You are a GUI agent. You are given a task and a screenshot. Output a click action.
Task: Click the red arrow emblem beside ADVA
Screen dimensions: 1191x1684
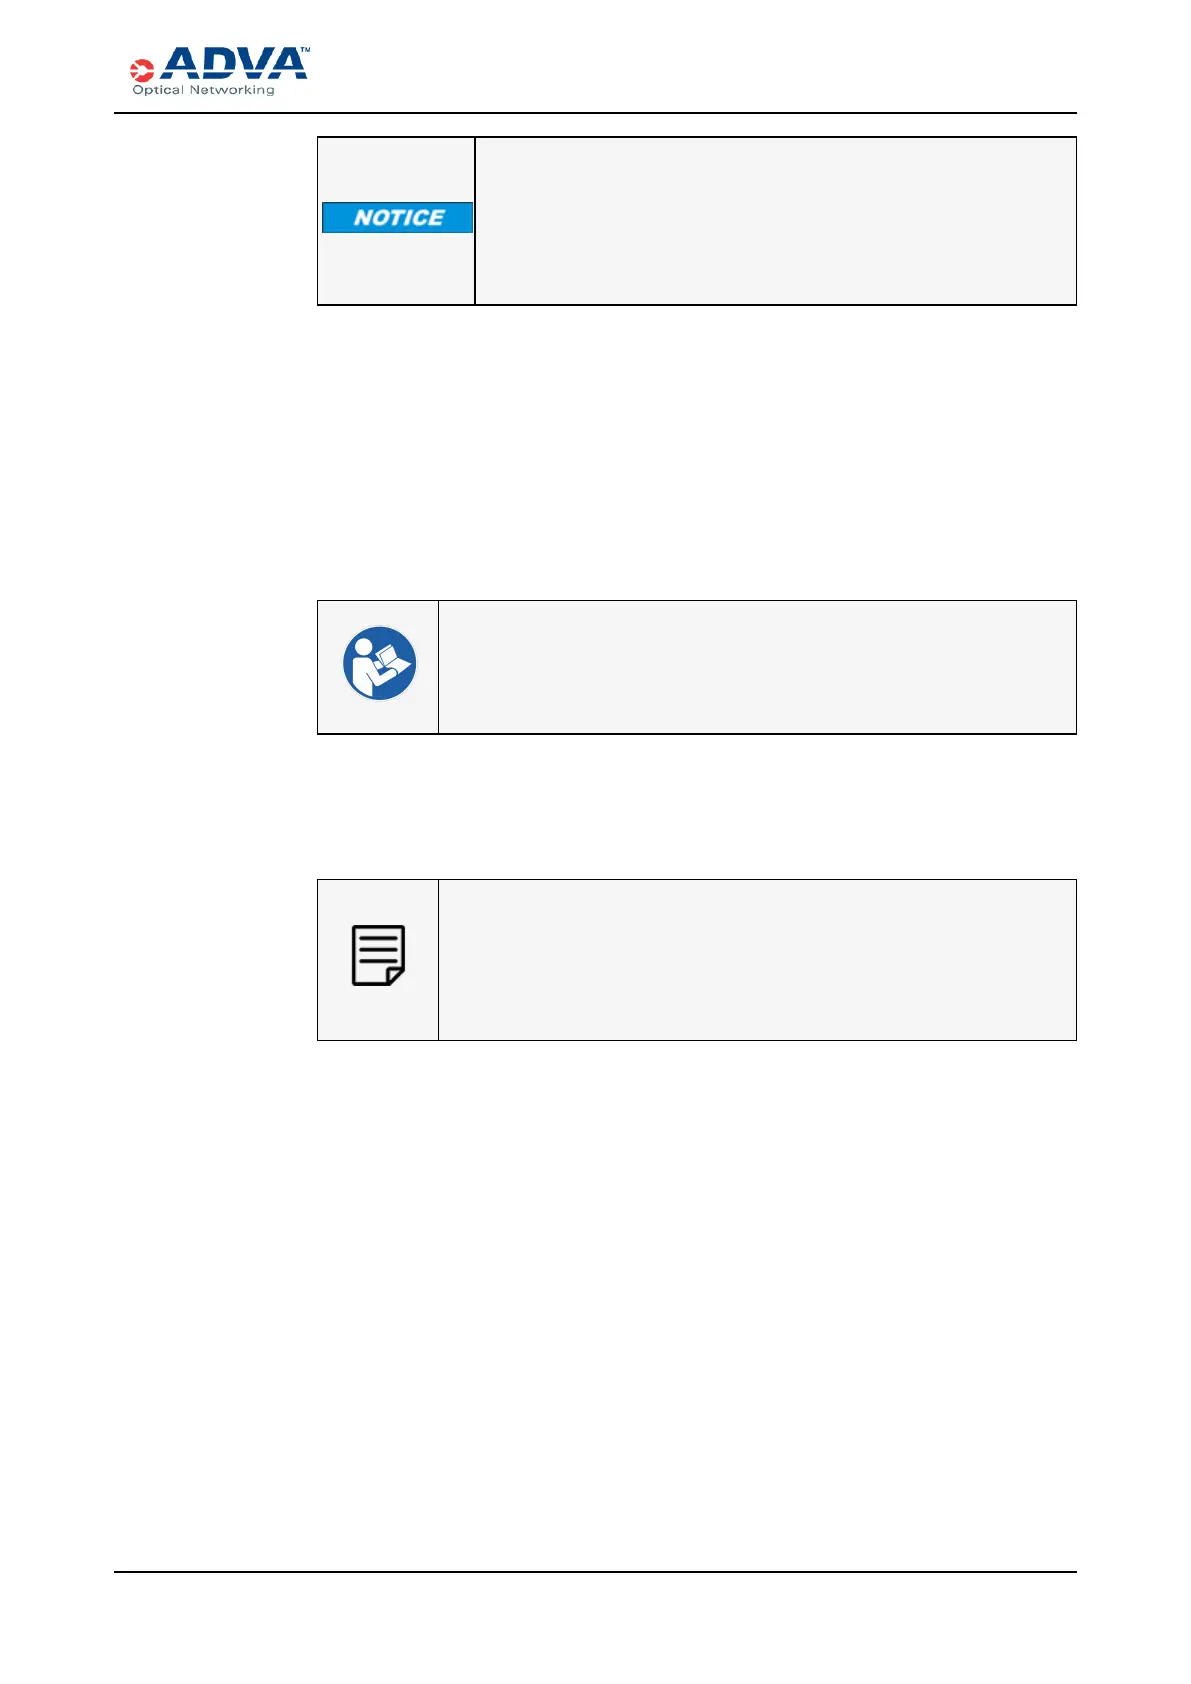142,70
